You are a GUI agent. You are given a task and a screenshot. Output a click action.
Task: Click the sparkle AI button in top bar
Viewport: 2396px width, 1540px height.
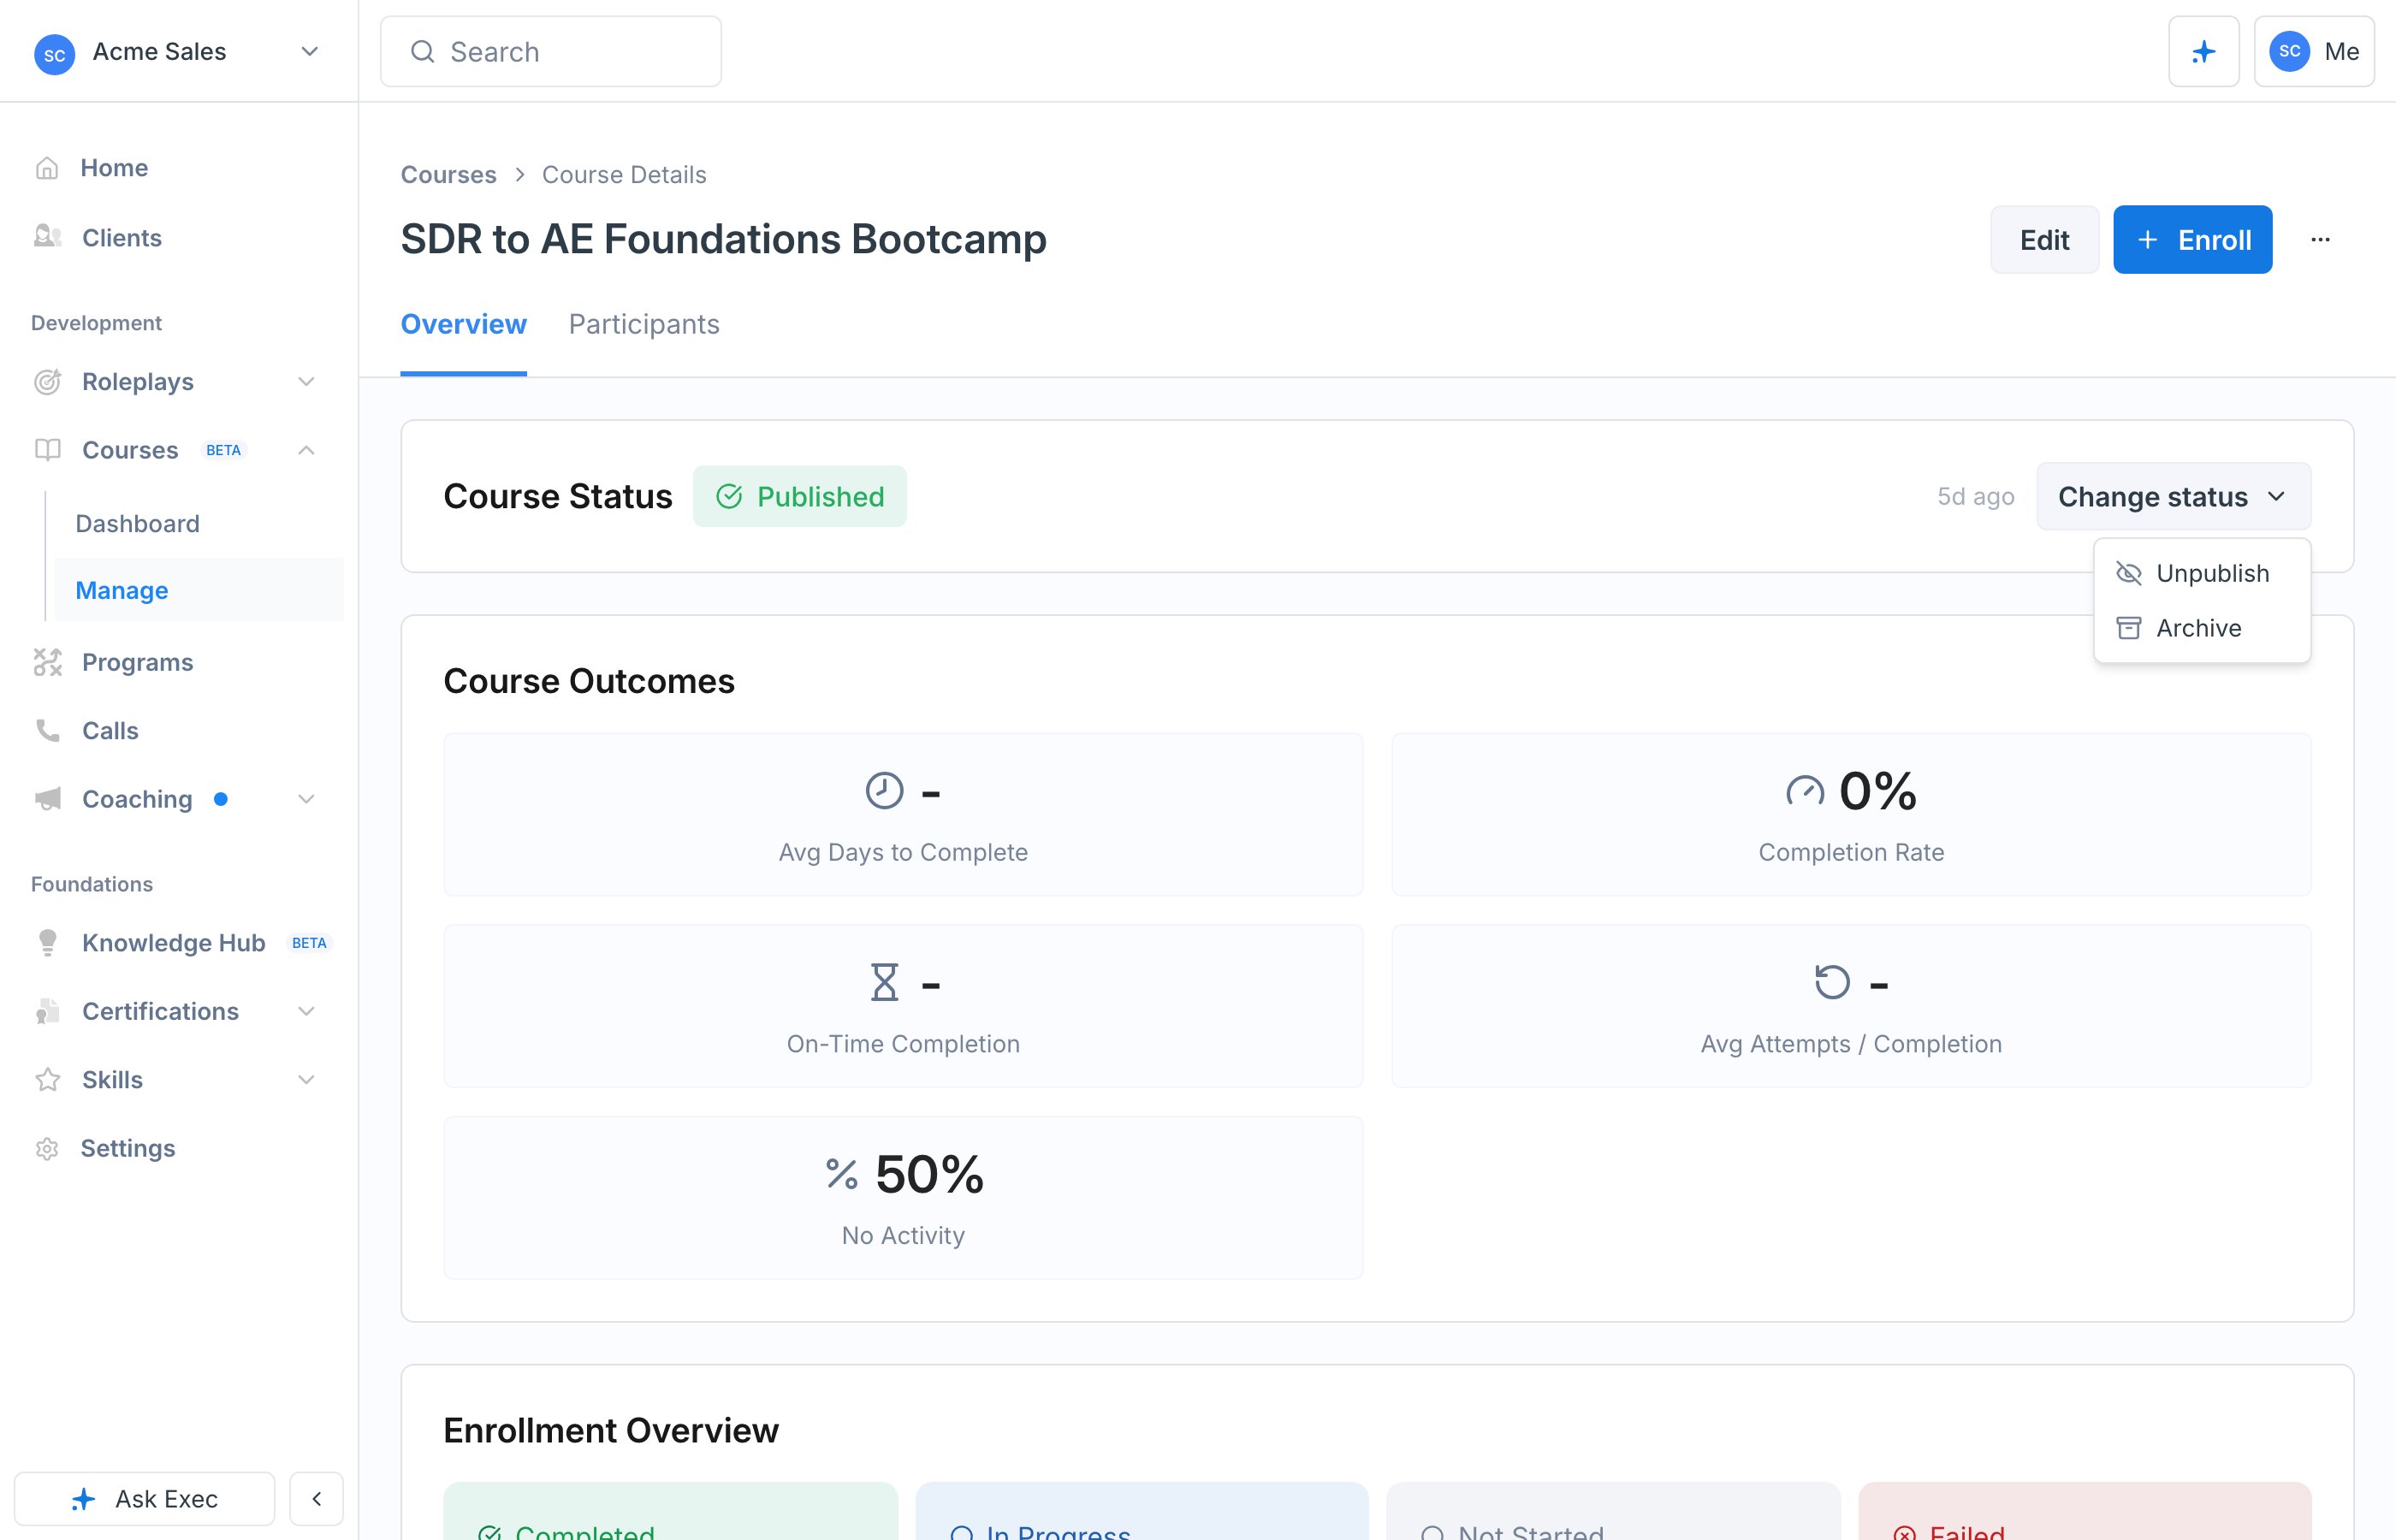click(x=2203, y=51)
